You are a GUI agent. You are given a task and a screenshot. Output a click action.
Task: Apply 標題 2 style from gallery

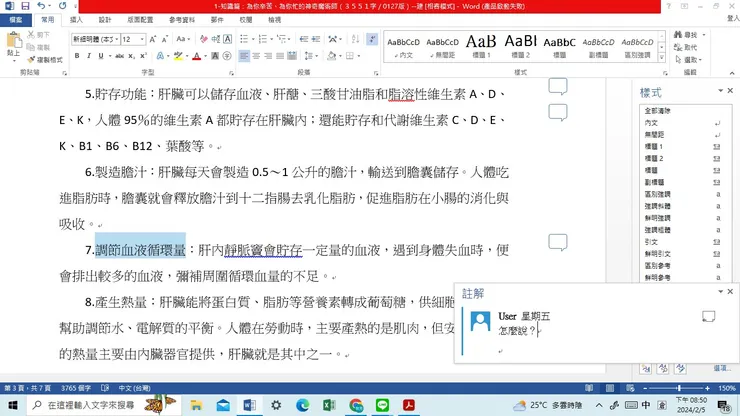click(x=521, y=46)
